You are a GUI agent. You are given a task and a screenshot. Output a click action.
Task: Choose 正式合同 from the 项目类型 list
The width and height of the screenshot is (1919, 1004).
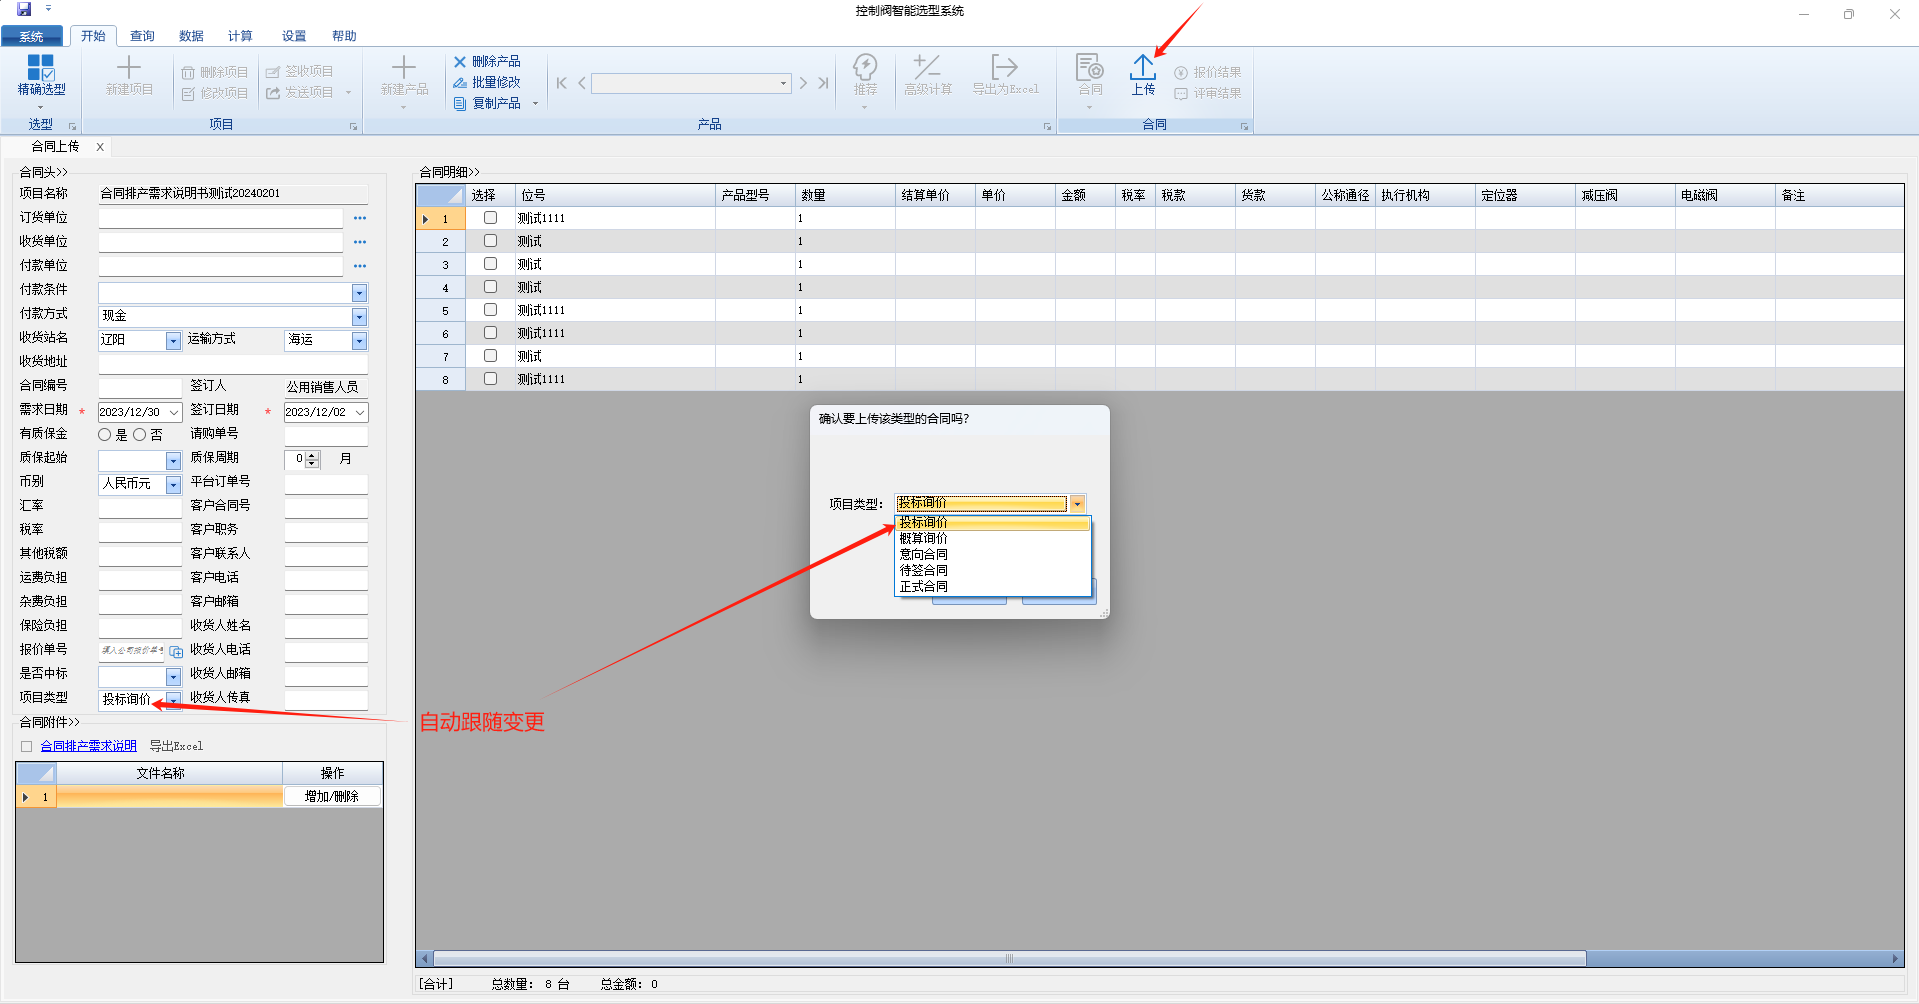[923, 587]
